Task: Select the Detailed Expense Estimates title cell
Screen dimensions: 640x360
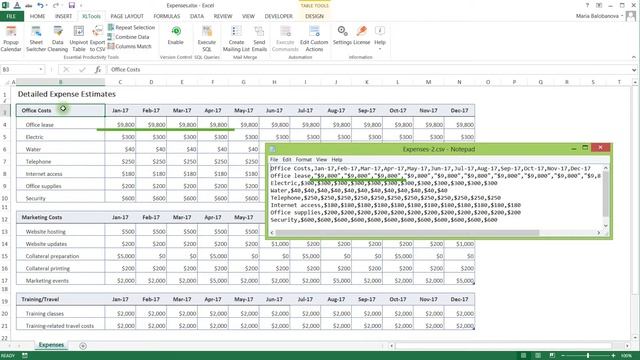Action: pos(67,94)
